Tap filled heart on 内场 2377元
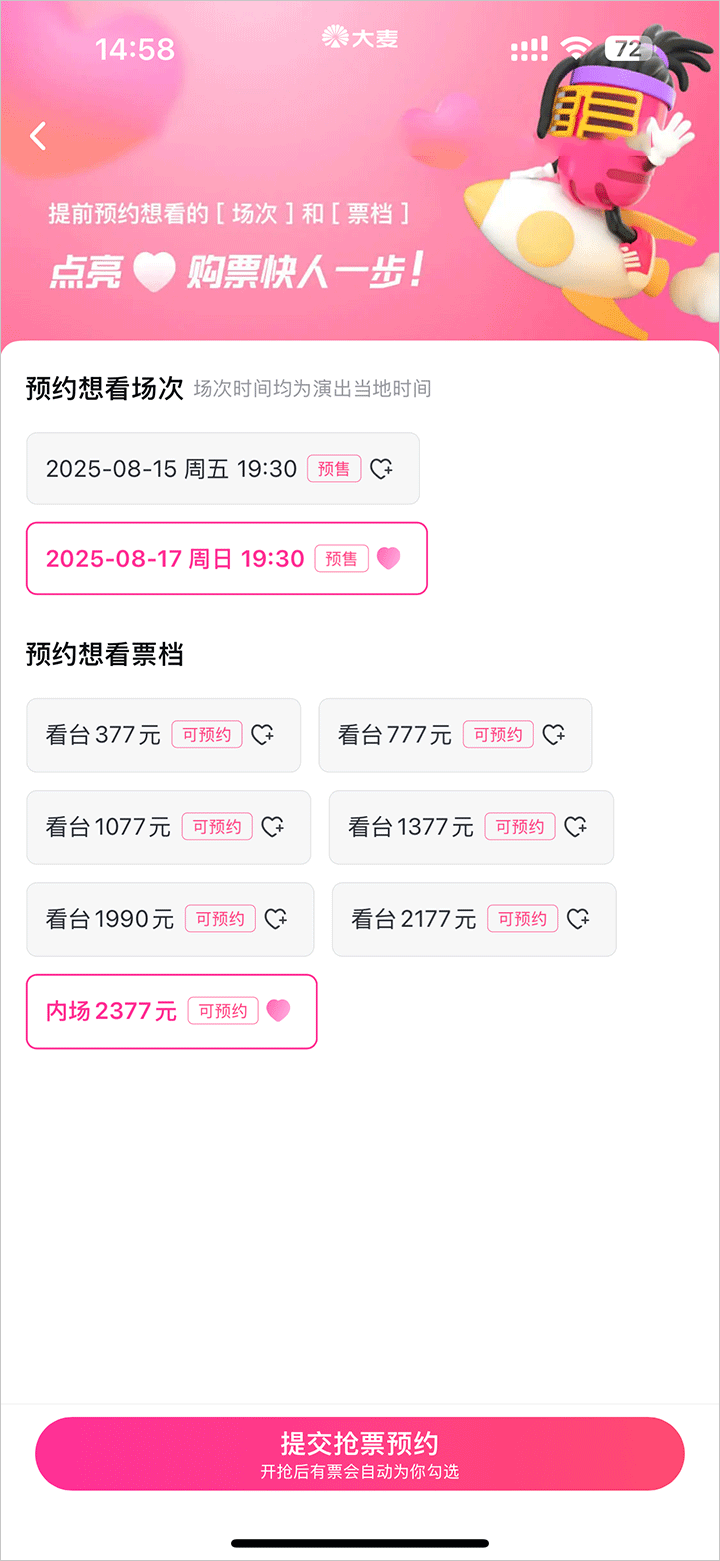The image size is (720, 1561). point(278,1011)
